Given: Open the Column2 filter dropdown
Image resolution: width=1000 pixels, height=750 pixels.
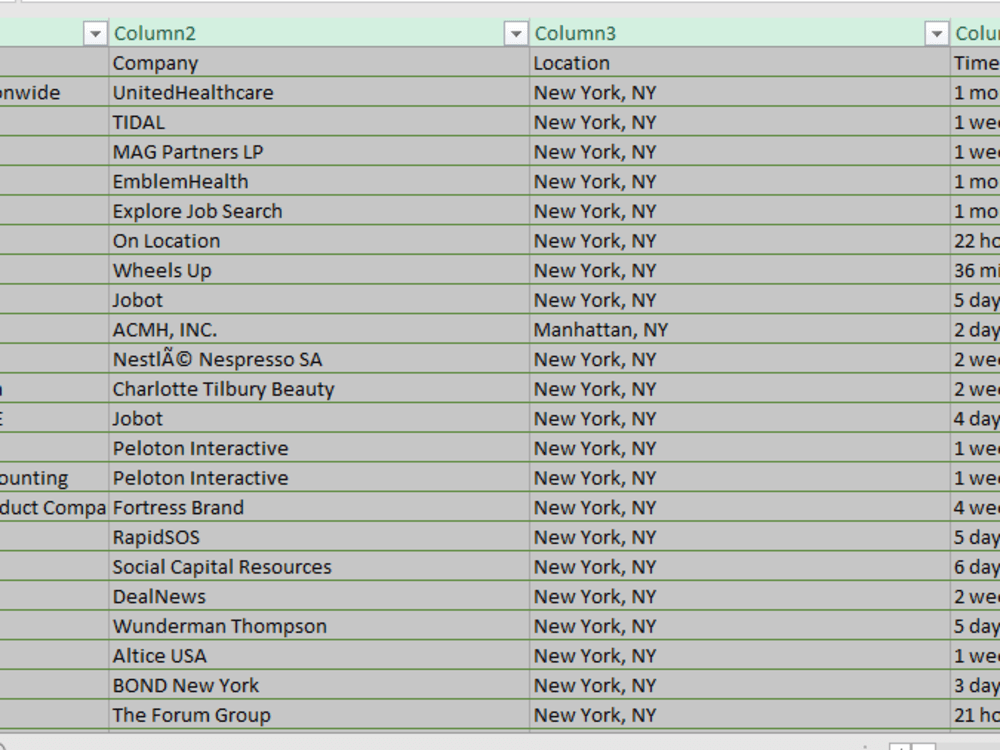Looking at the screenshot, I should [515, 33].
